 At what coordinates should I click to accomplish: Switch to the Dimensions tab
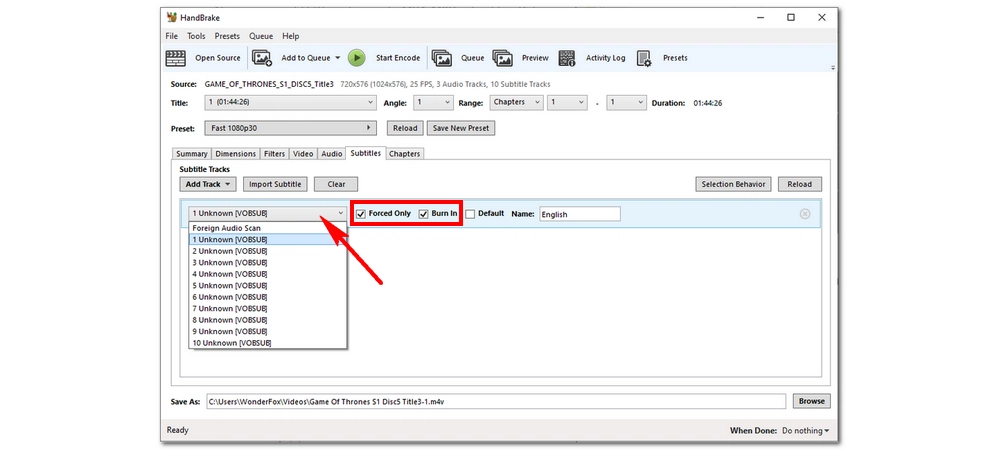236,154
